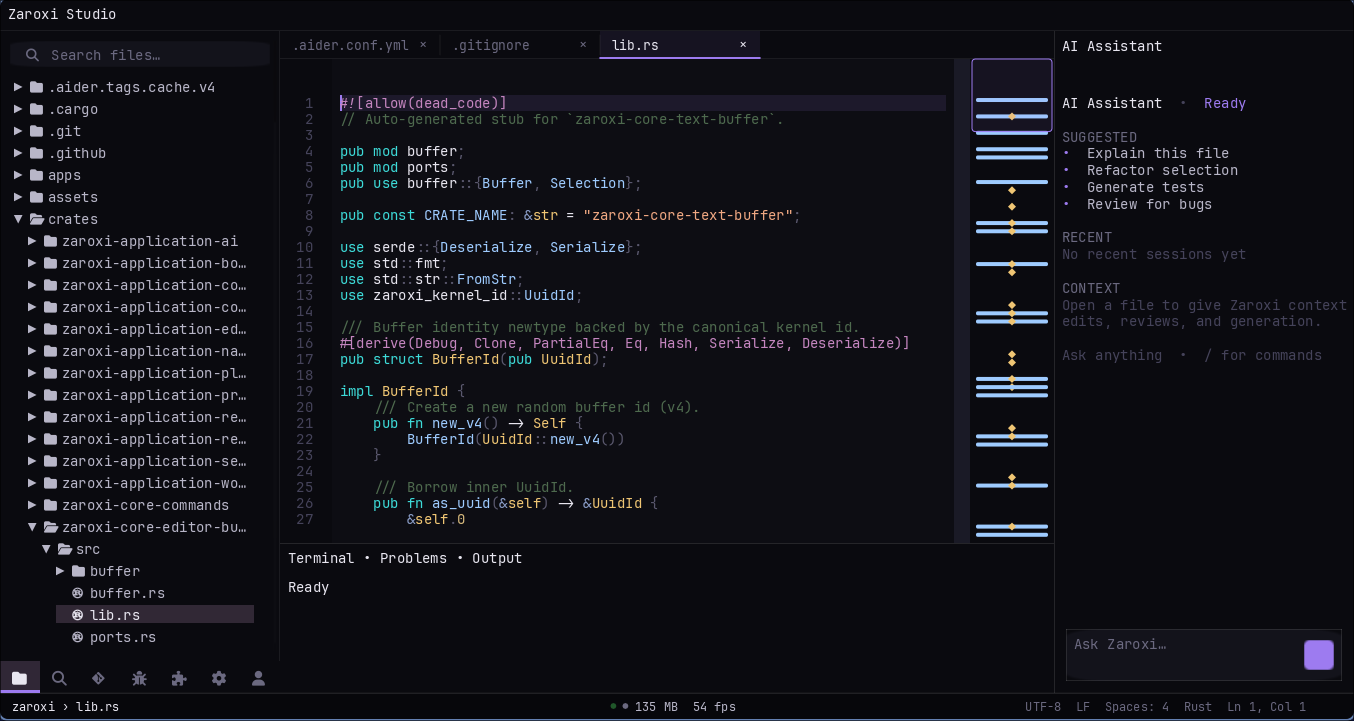Open the Debug bug icon
Screen dimensions: 1354x721
(139, 677)
